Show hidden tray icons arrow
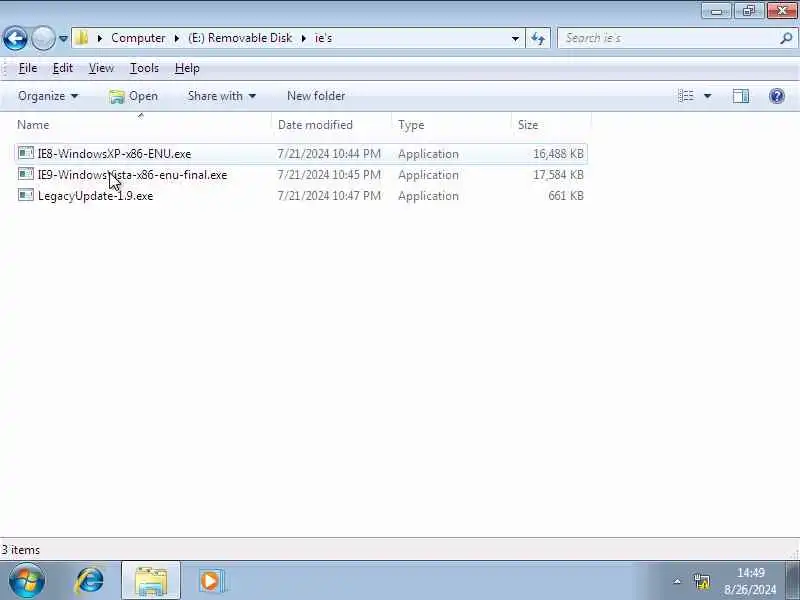 tap(677, 581)
